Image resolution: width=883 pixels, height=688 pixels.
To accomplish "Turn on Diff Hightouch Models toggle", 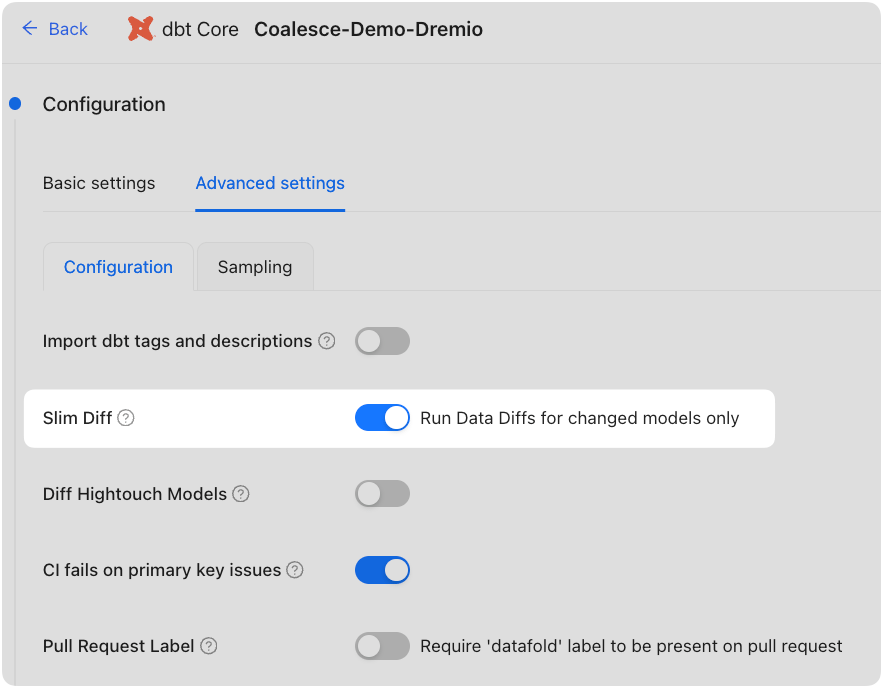I will click(382, 494).
